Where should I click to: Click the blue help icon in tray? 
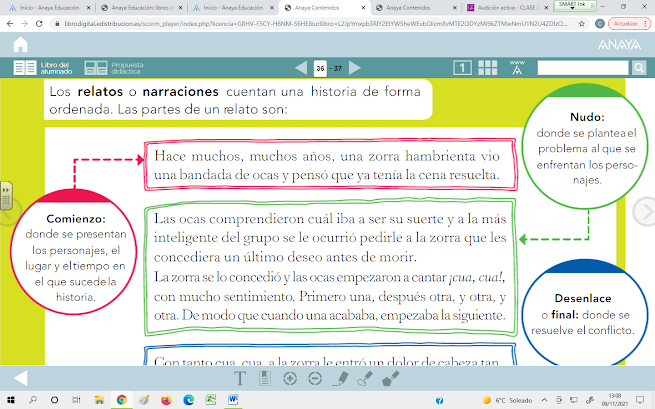439,400
